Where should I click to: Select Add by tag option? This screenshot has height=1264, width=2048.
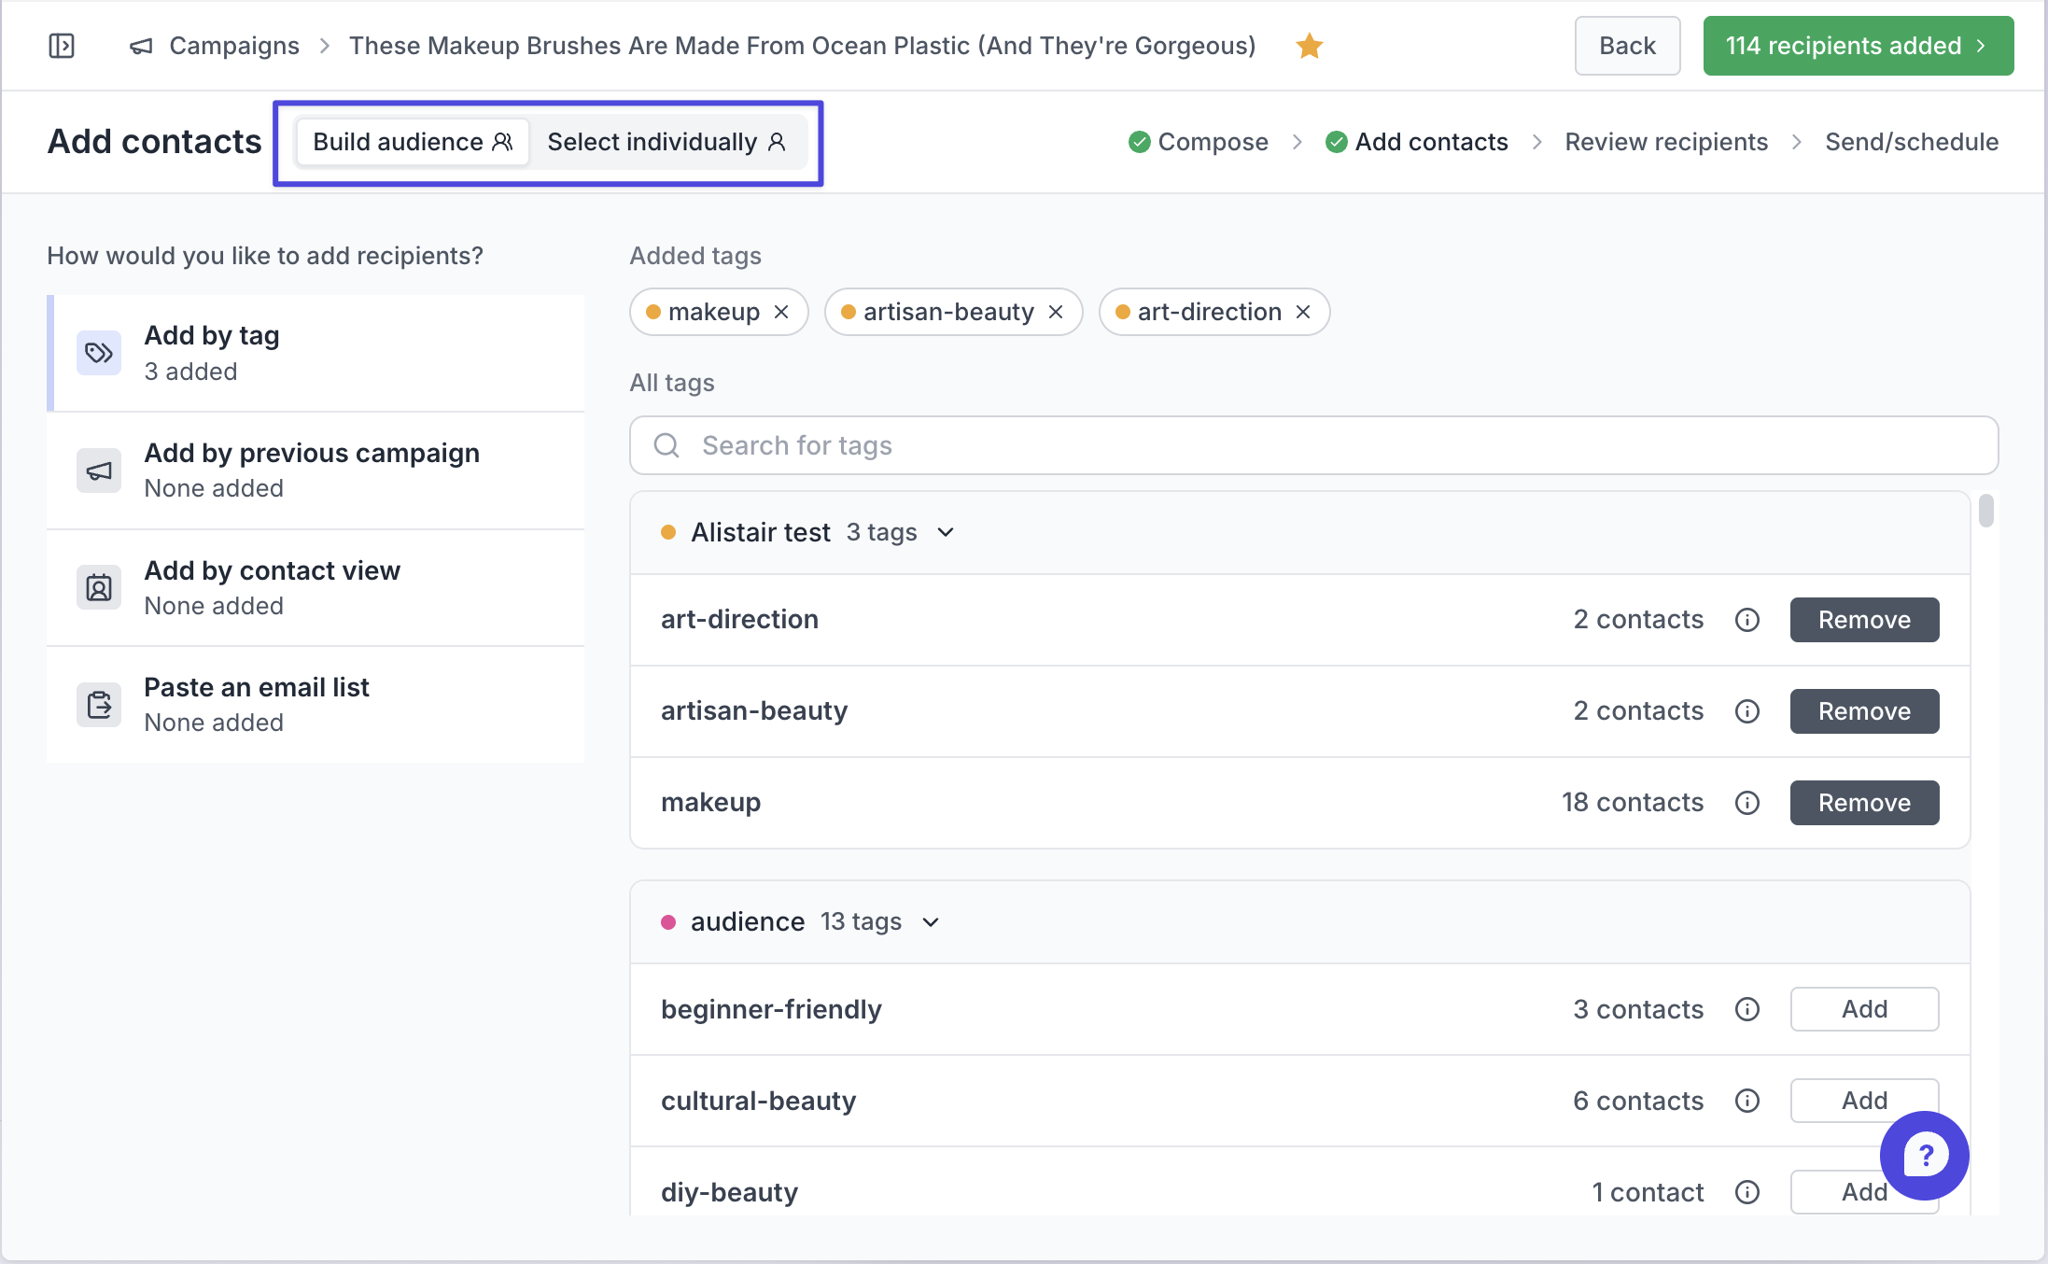316,353
